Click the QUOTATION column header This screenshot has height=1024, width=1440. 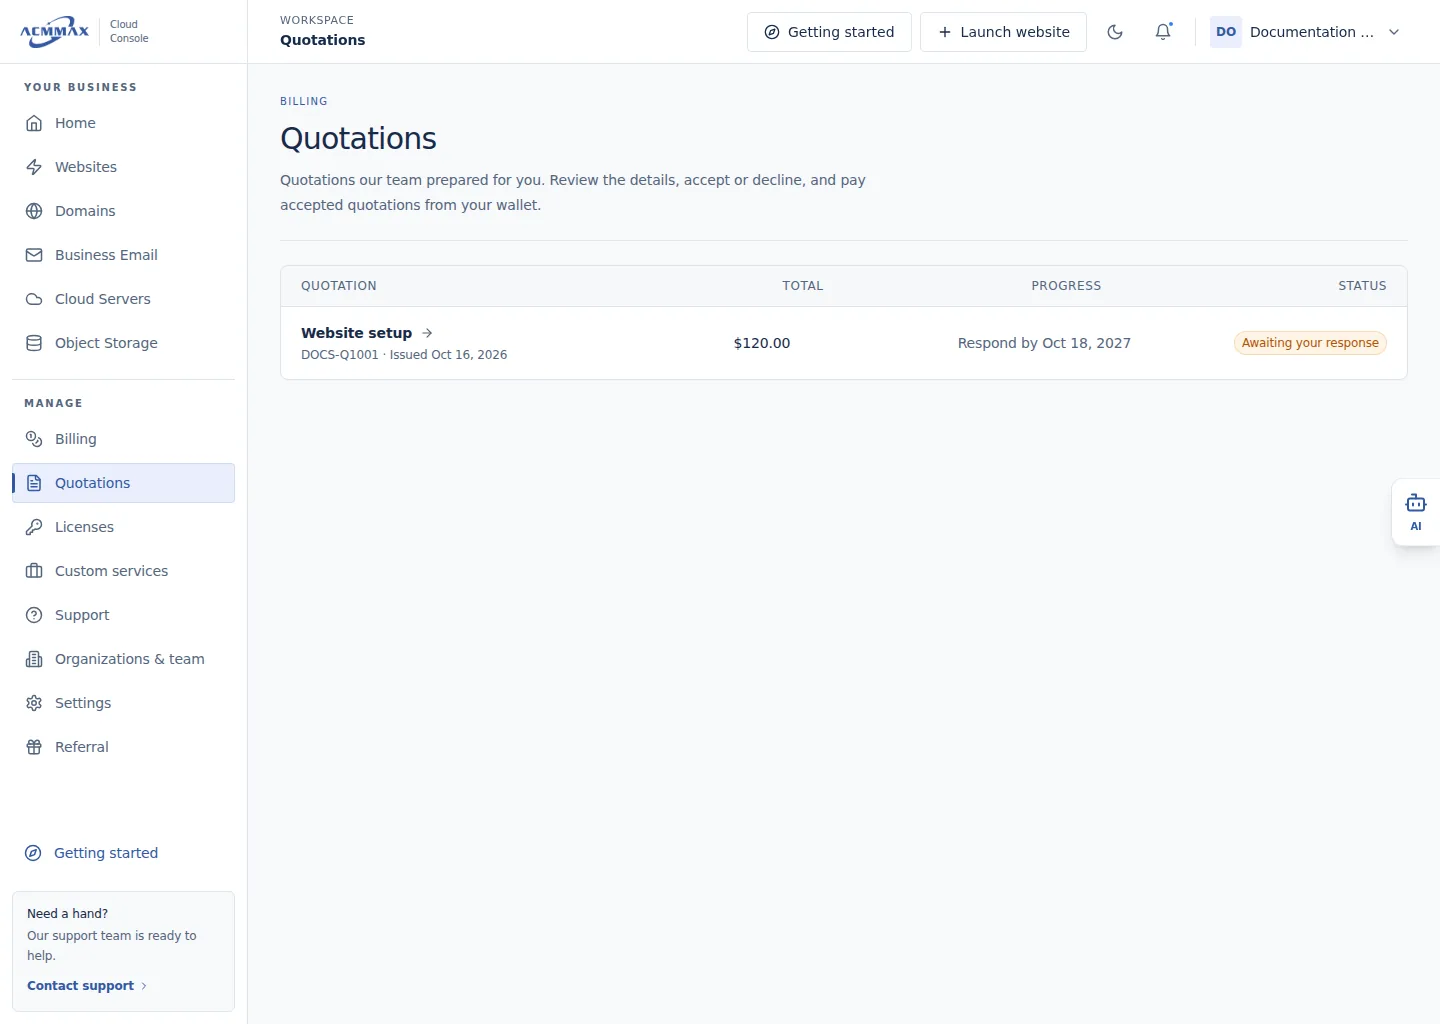click(x=339, y=286)
